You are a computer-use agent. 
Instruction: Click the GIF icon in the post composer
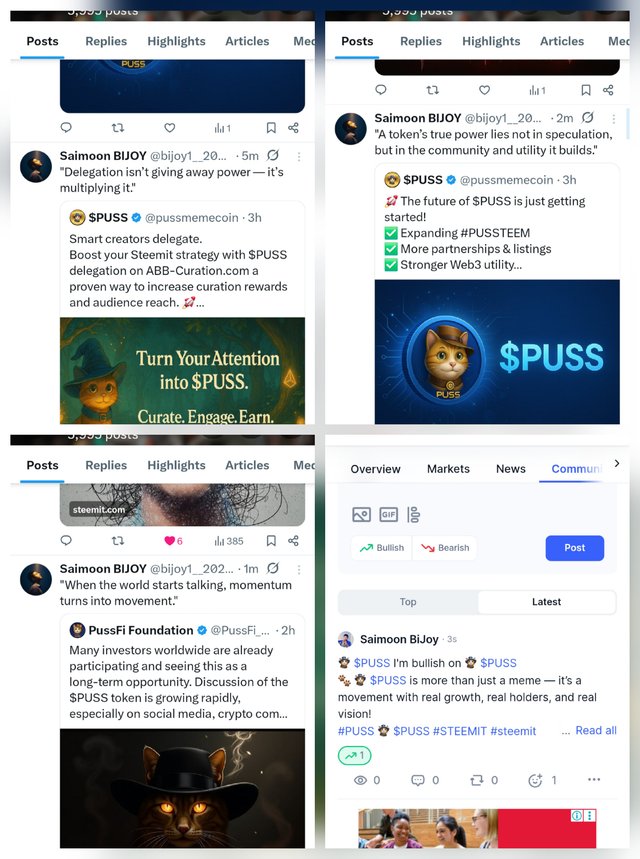pyautogui.click(x=388, y=514)
